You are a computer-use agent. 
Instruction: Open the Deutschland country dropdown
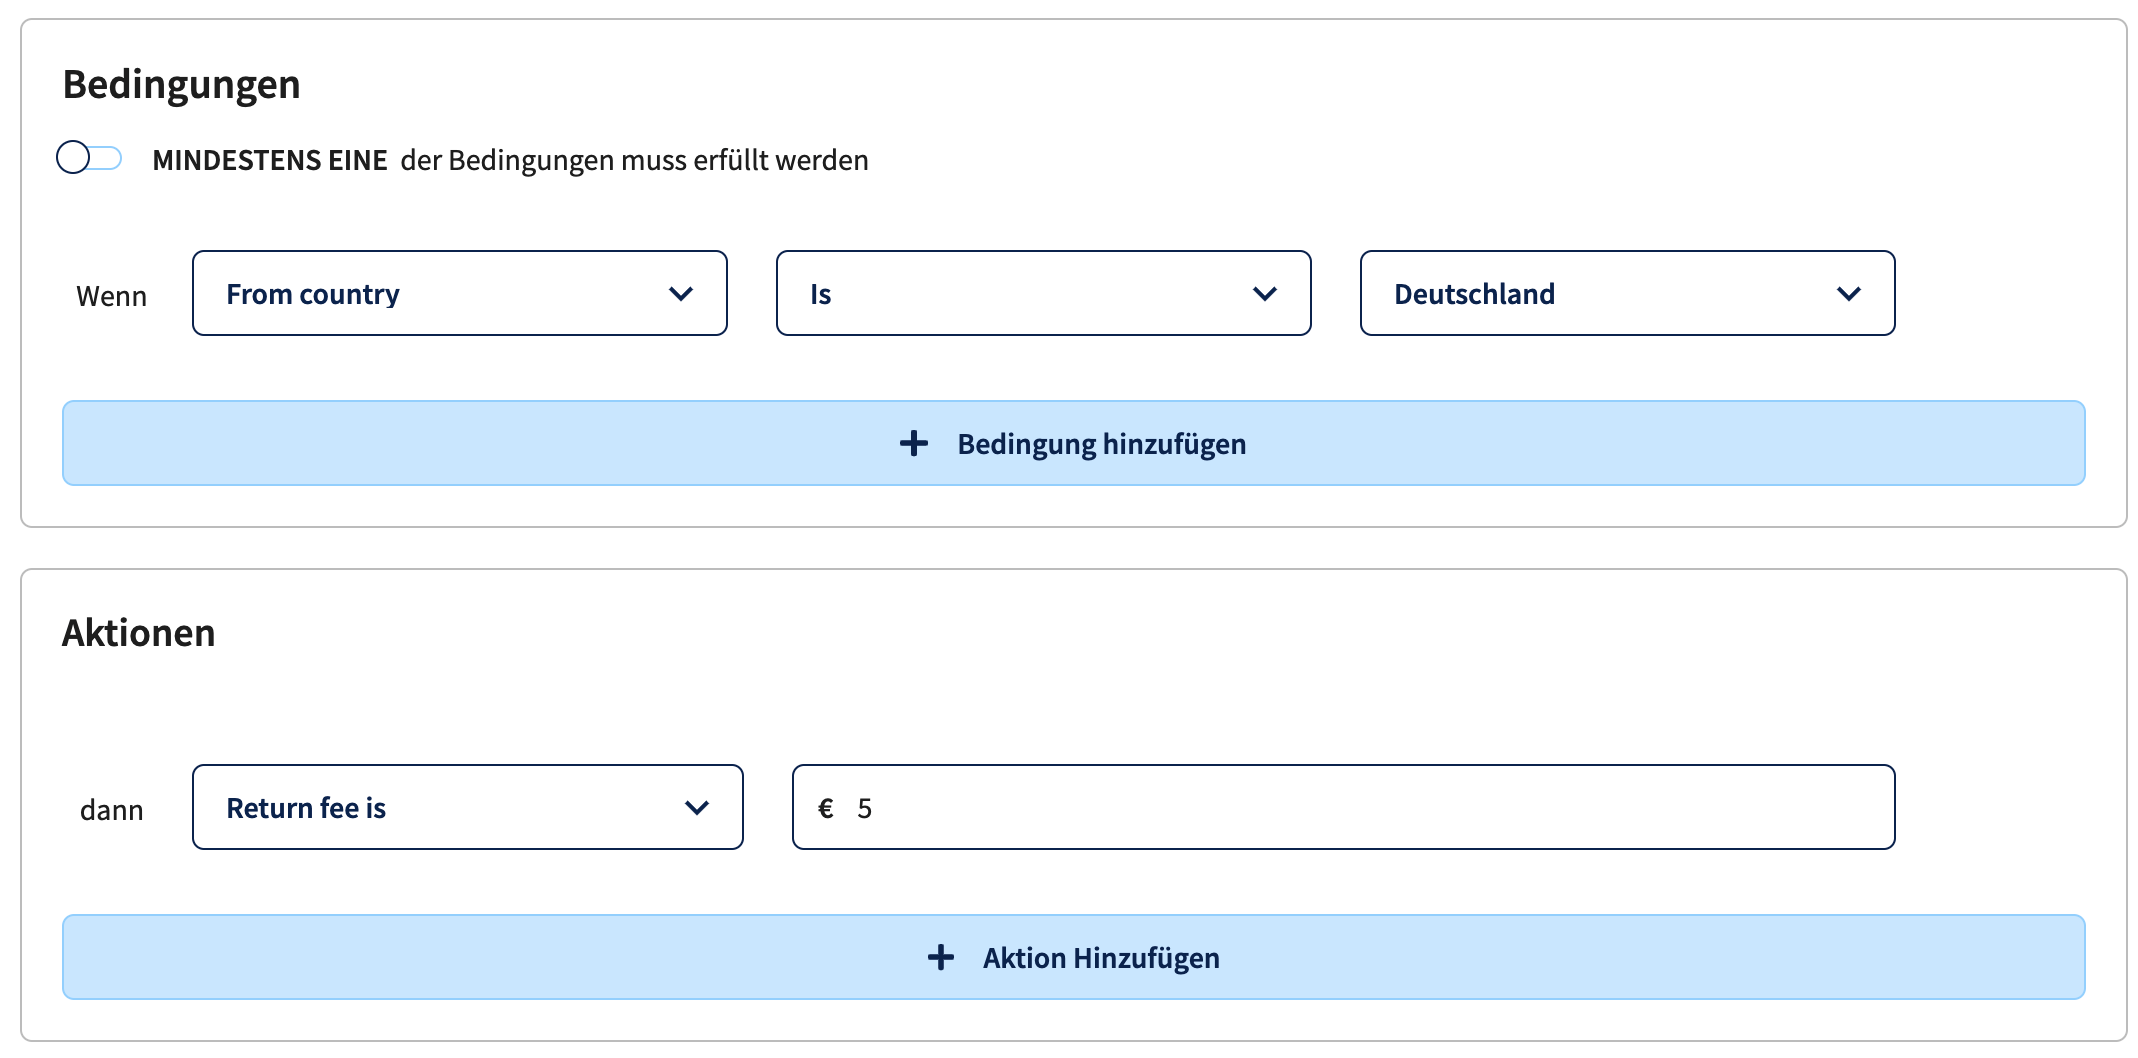pos(1628,293)
